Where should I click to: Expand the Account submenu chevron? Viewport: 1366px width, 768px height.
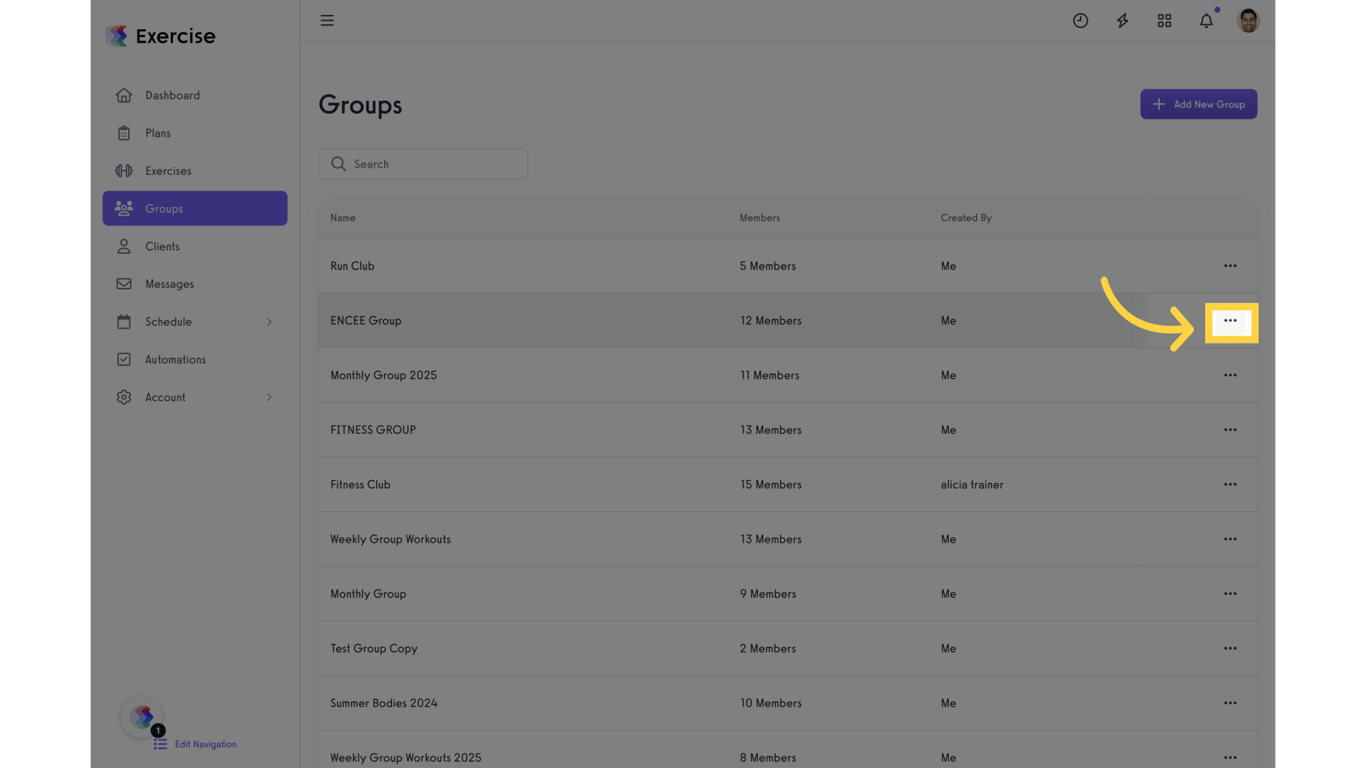point(269,397)
